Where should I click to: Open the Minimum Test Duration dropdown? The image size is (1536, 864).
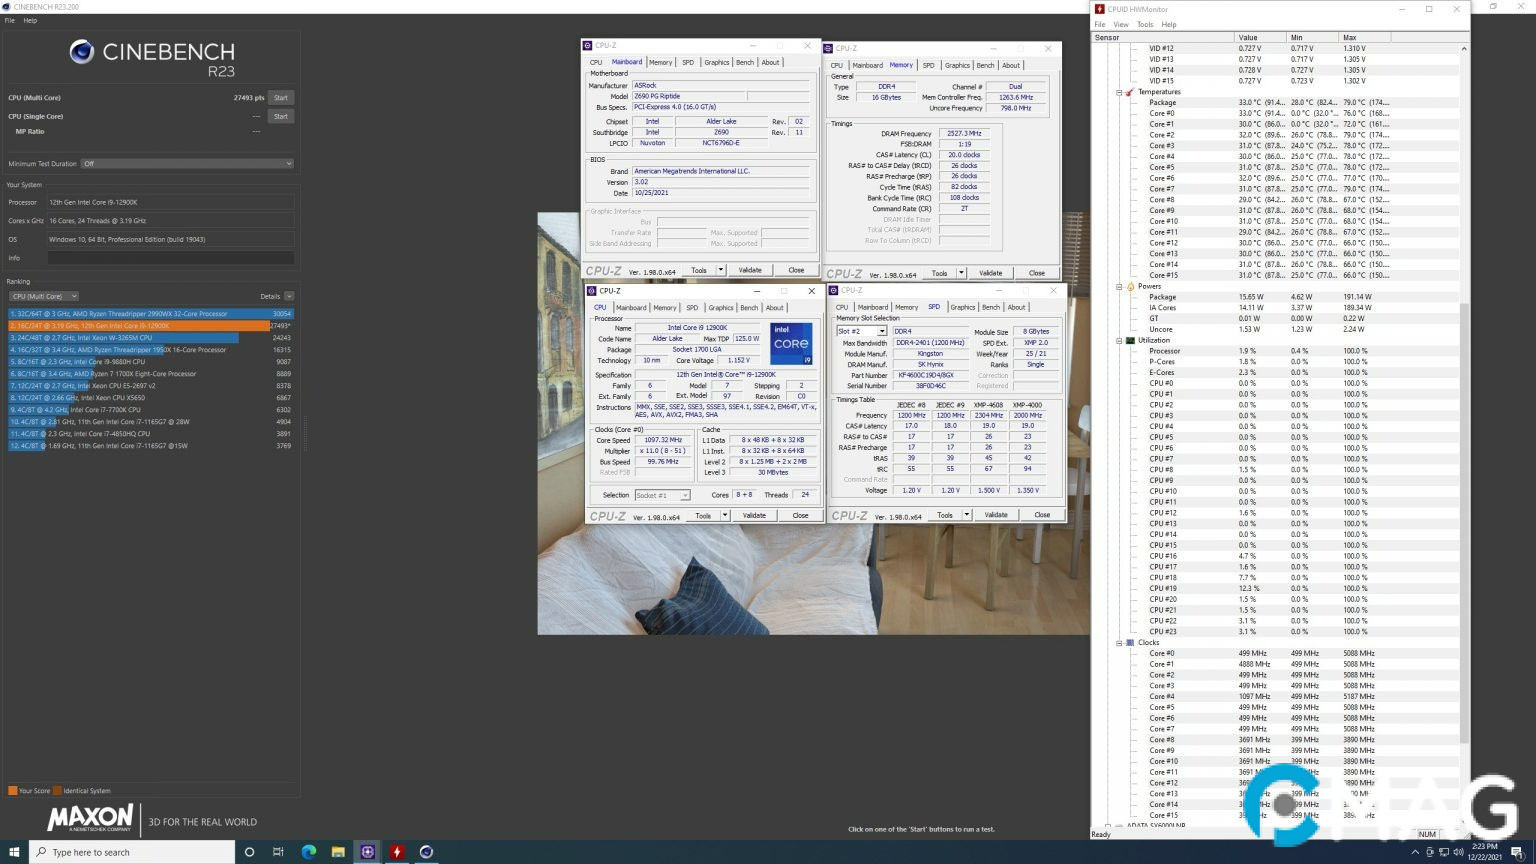tap(187, 164)
